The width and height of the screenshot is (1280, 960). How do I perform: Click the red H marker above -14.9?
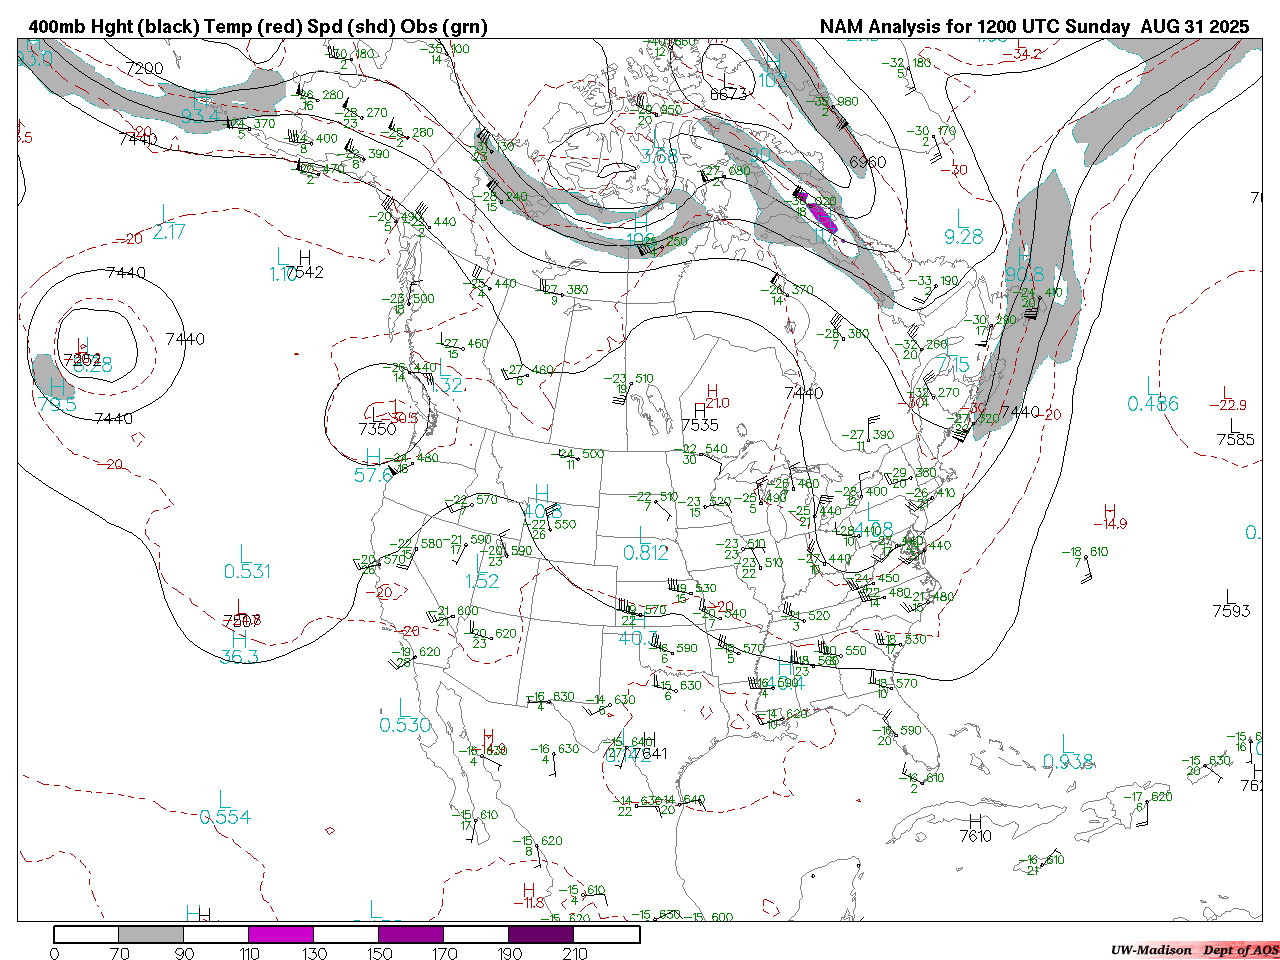click(1109, 510)
